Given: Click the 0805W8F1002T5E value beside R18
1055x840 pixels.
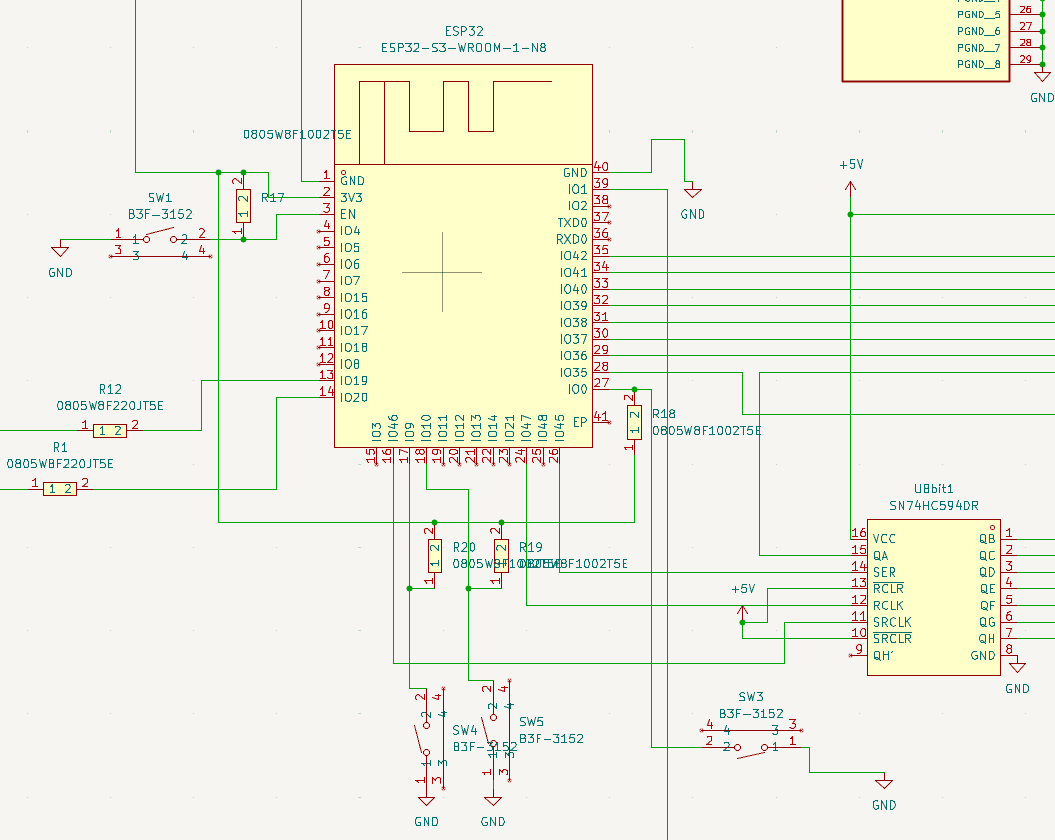Looking at the screenshot, I should (706, 430).
